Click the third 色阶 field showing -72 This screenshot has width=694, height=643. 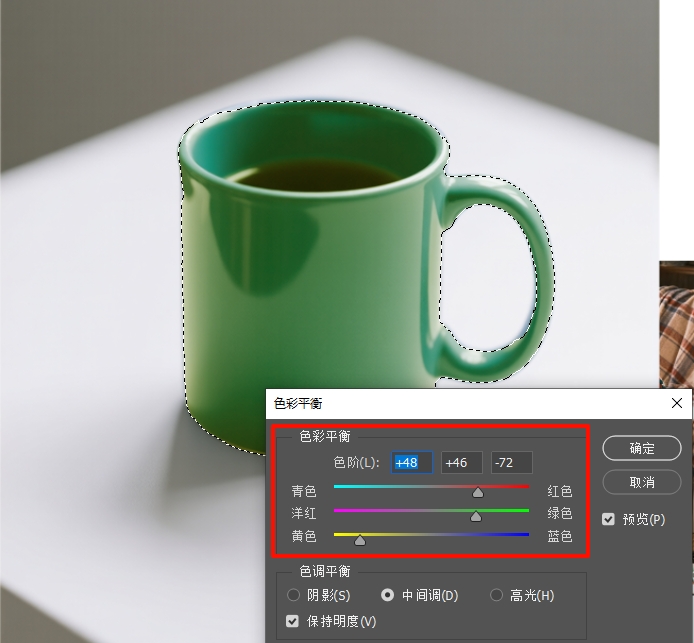tap(511, 462)
